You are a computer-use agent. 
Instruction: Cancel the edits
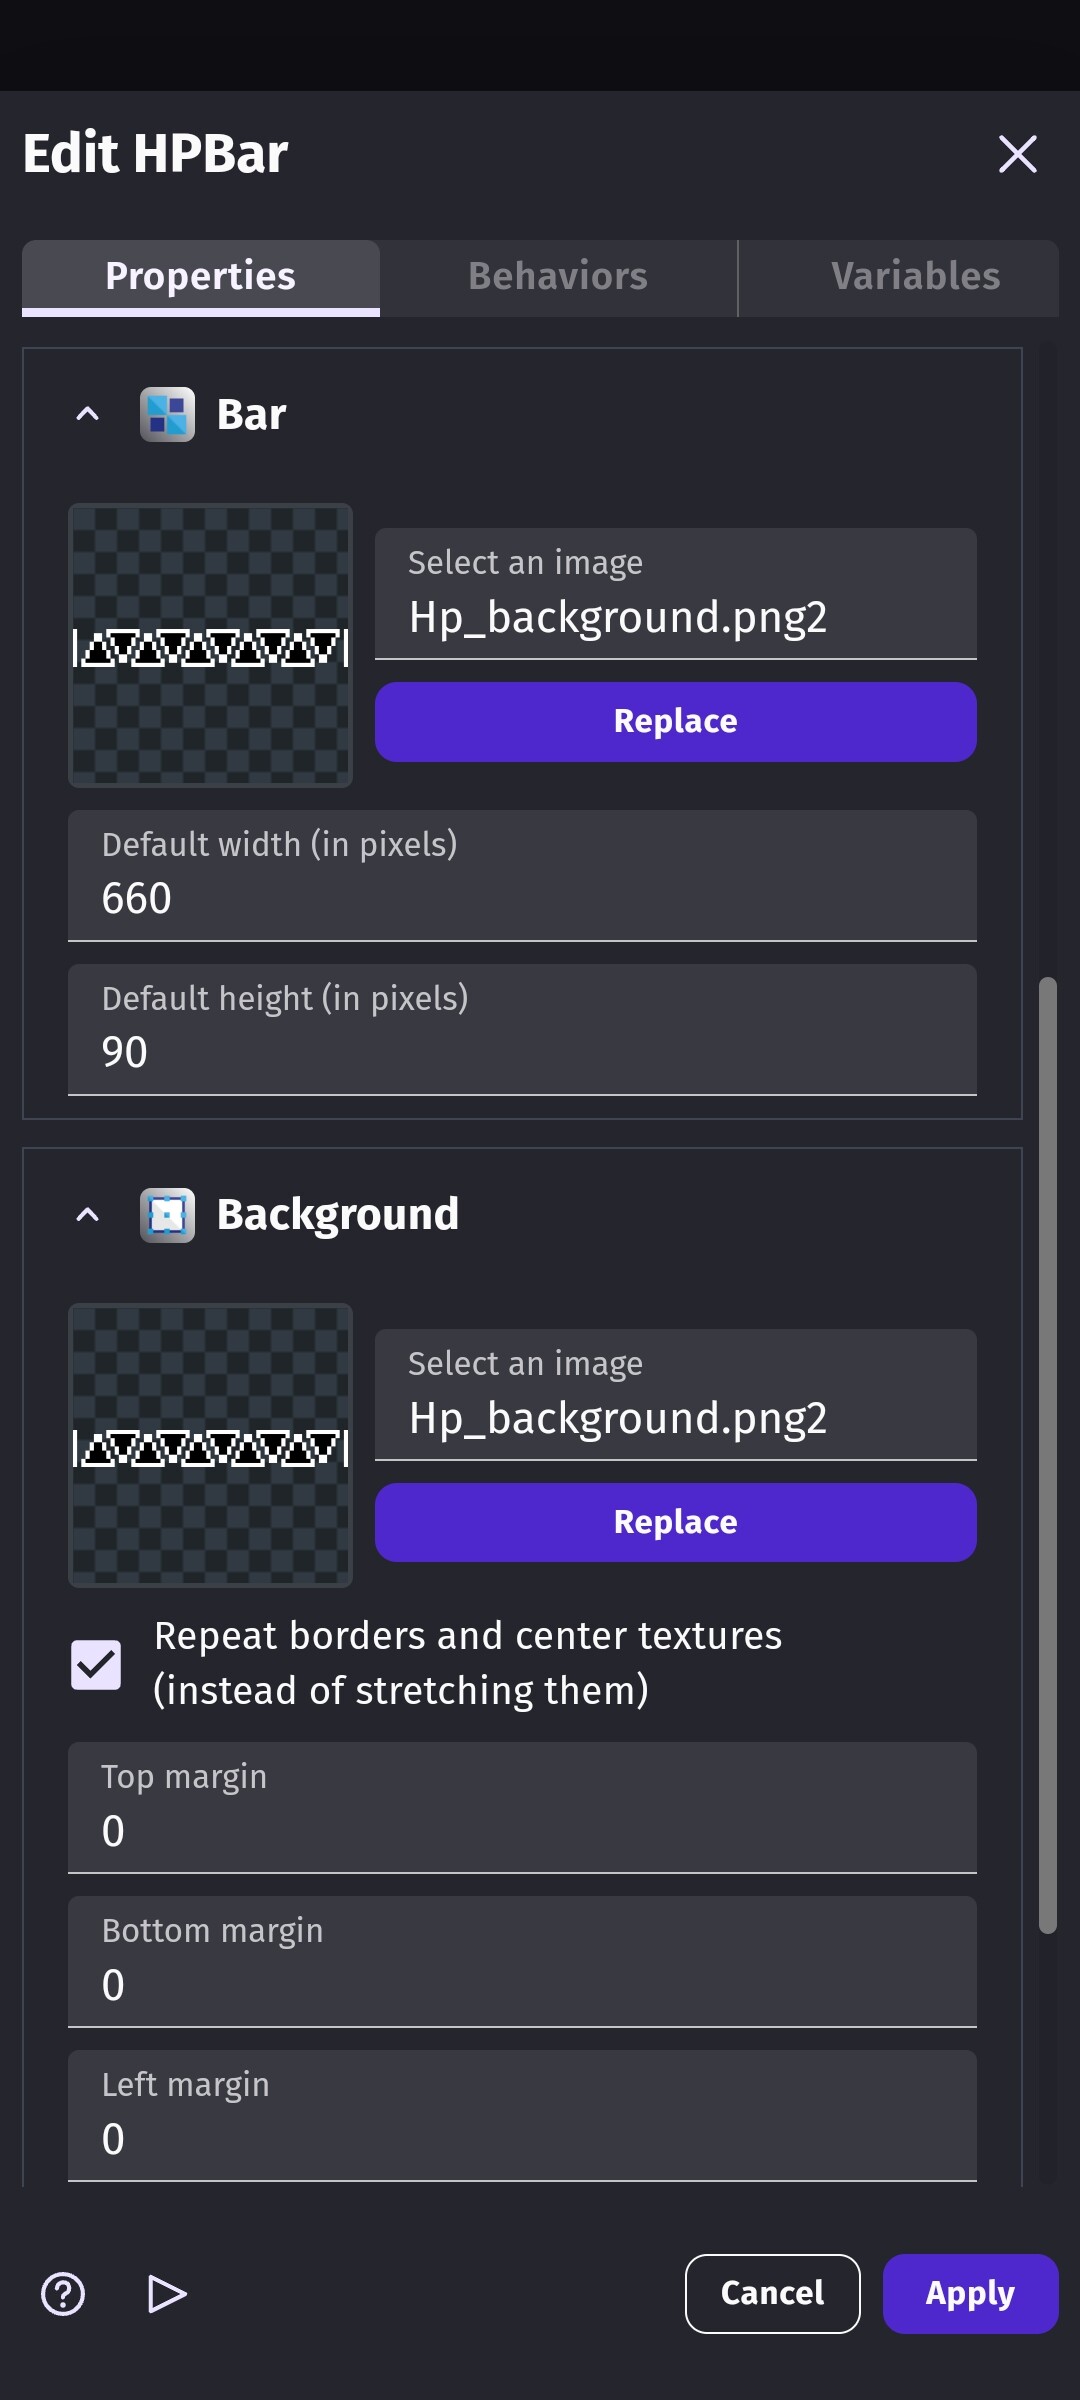pyautogui.click(x=772, y=2295)
